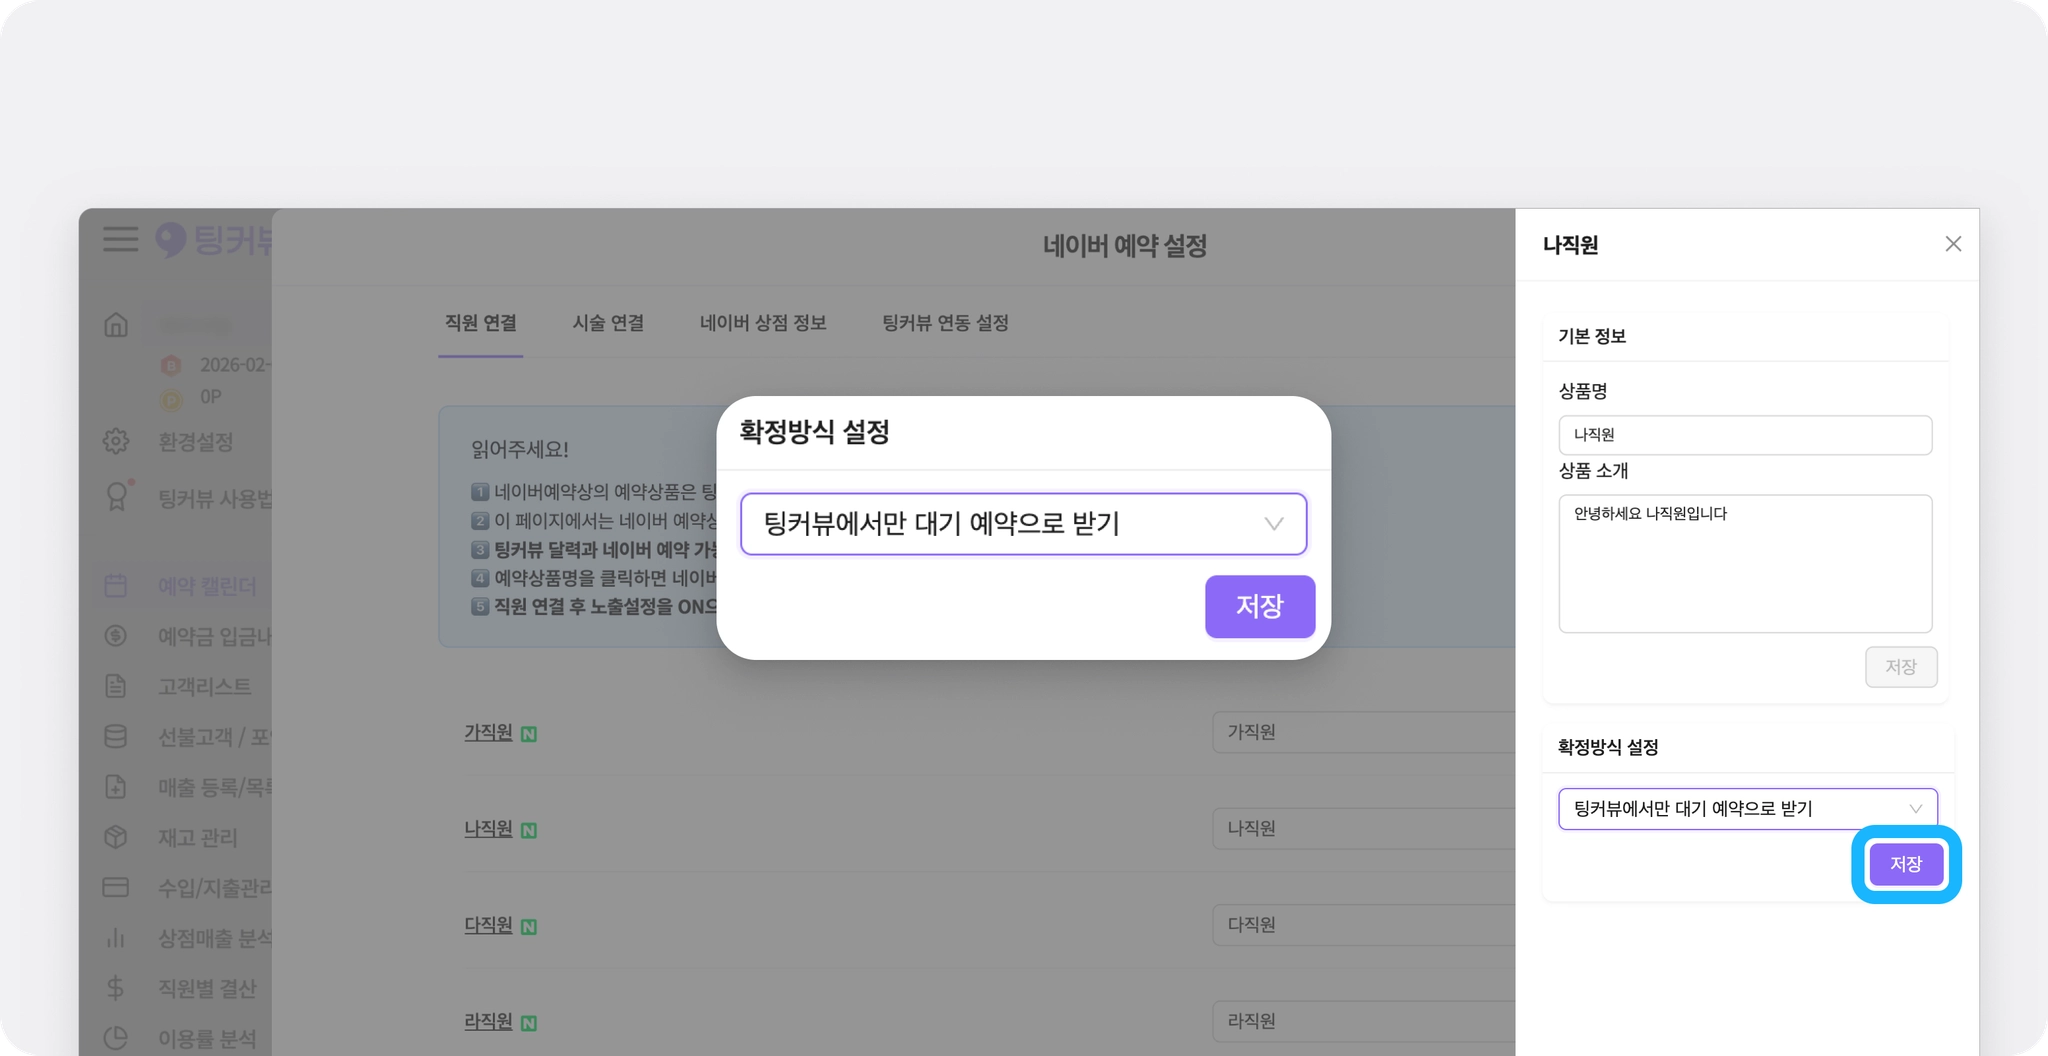Select 고객리스트 in the sidebar menu

205,686
